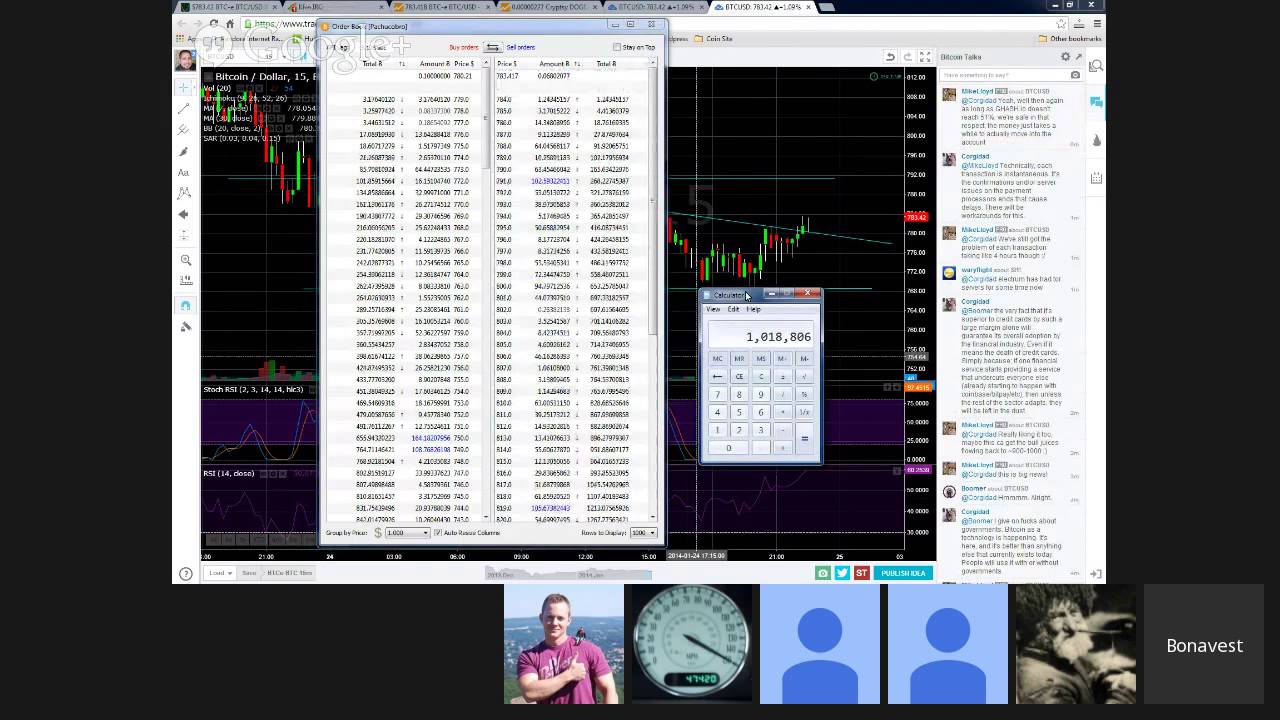Click the Calculator backspace arrow button
The image size is (1280, 720).
(x=717, y=377)
